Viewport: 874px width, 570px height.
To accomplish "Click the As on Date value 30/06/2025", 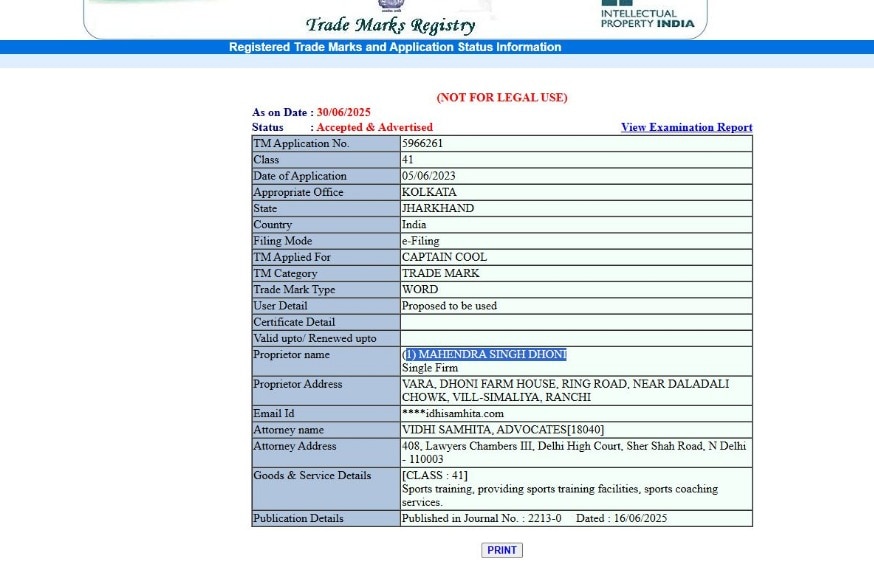I will [x=343, y=113].
